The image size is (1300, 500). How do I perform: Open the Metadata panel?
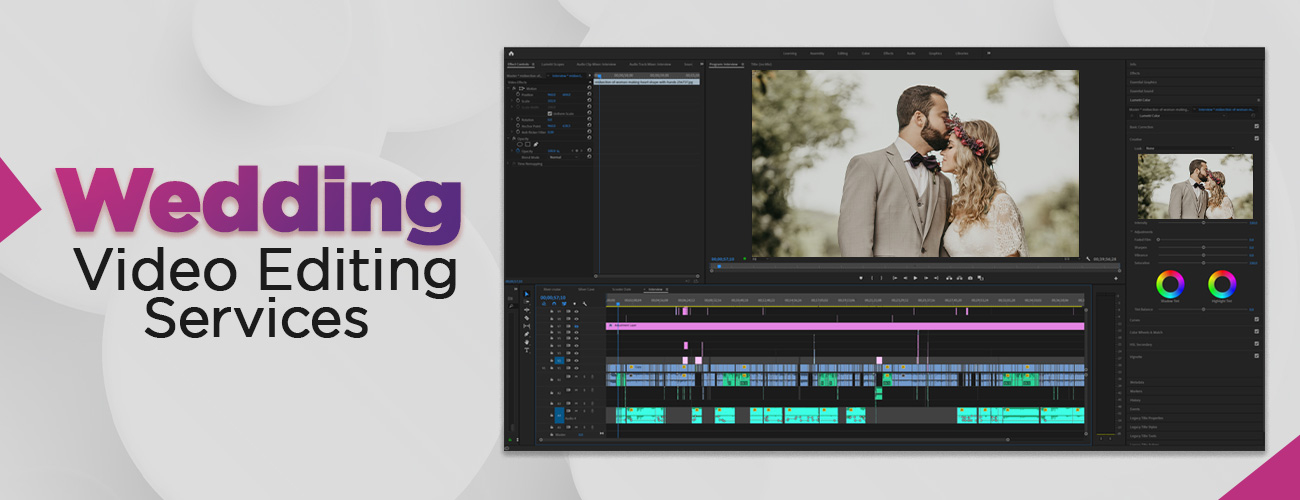pos(1137,382)
